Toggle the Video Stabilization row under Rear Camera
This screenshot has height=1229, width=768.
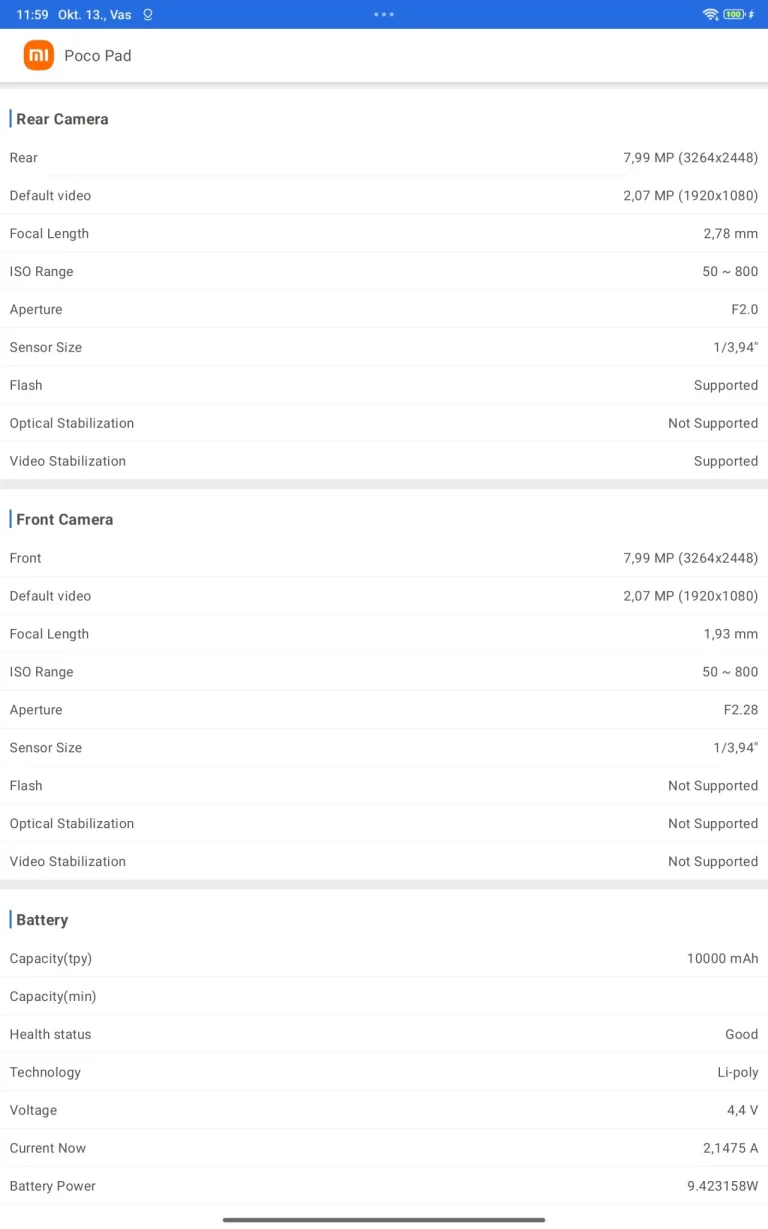point(384,461)
